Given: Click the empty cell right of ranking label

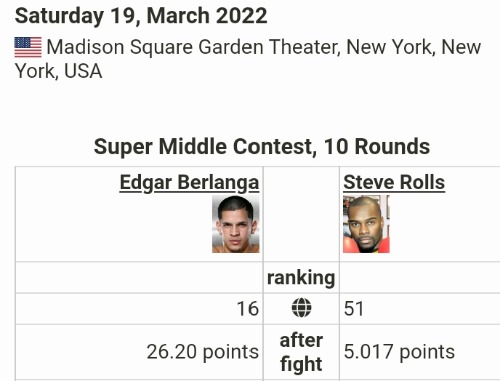Looking at the screenshot, I should point(420,277).
